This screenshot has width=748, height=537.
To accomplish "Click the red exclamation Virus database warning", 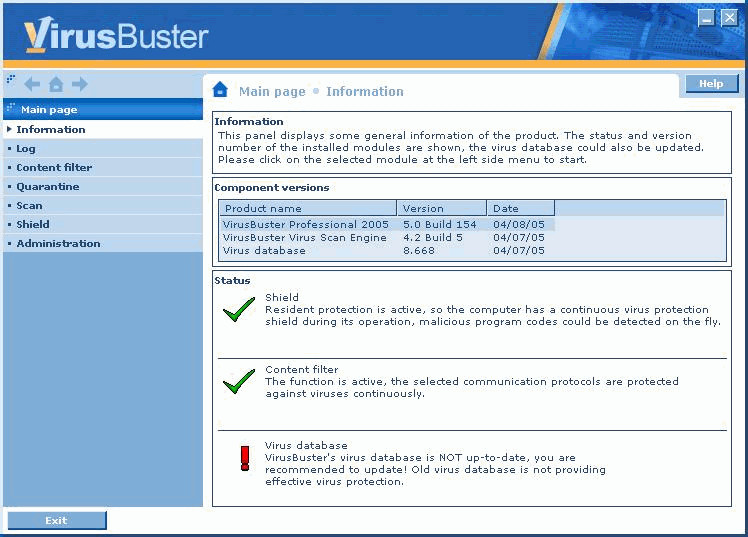I will pyautogui.click(x=245, y=458).
